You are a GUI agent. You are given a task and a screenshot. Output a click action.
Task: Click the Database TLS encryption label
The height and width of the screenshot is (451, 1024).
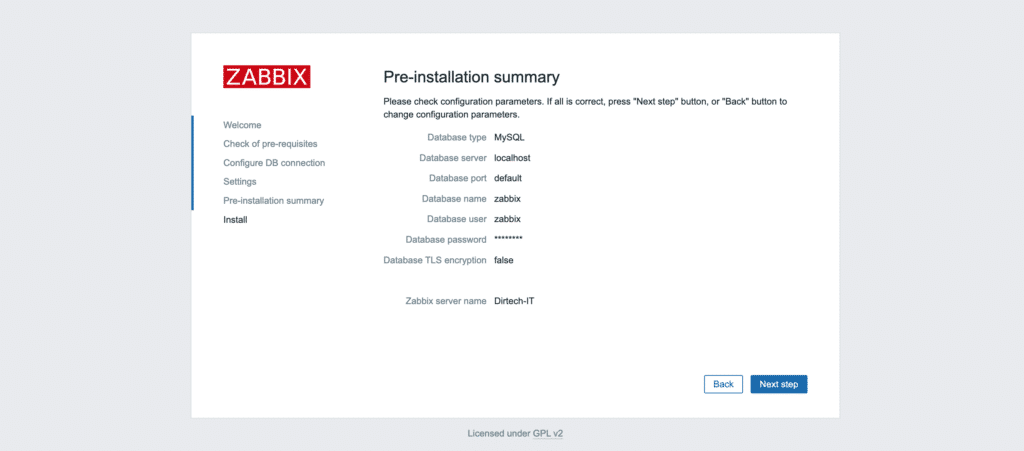click(x=435, y=260)
